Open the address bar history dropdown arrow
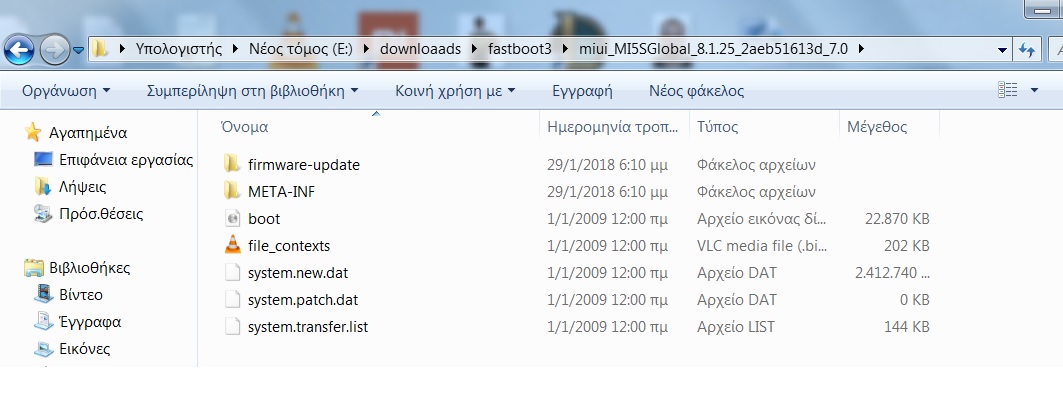The height and width of the screenshot is (416, 1063). pos(1002,49)
